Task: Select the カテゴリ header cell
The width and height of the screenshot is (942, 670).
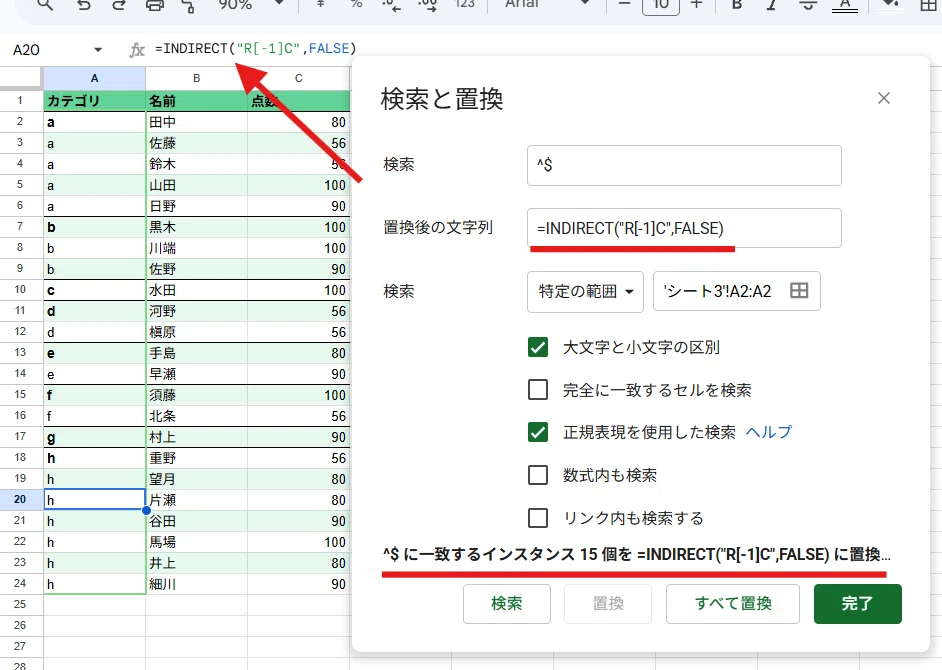Action: tap(94, 101)
